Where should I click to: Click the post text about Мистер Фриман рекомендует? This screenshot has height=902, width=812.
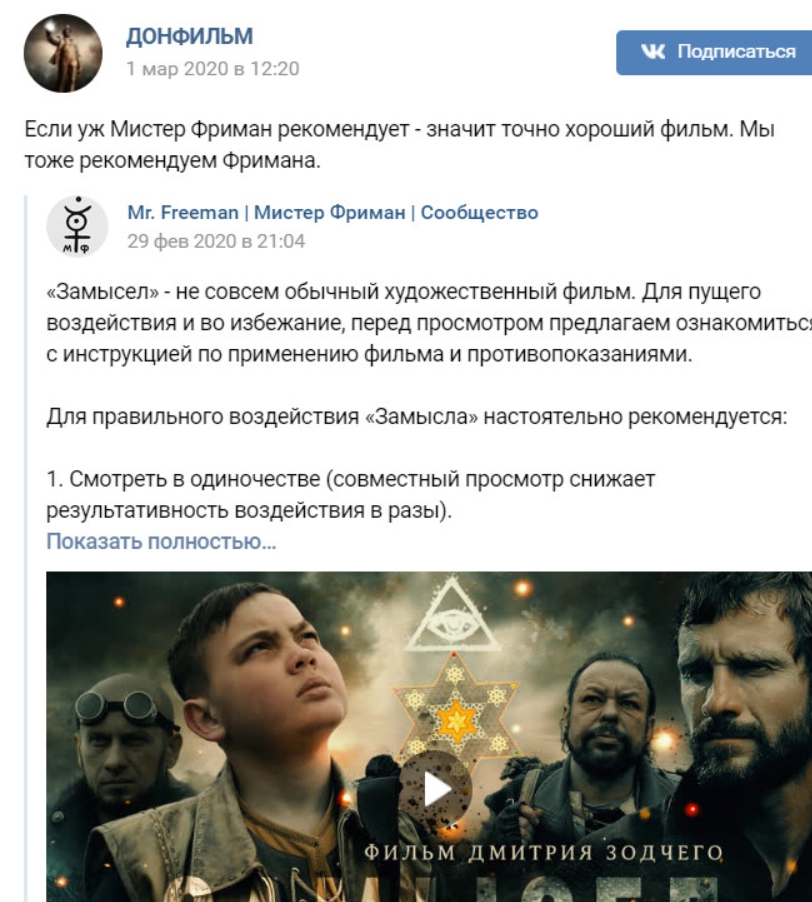click(400, 144)
